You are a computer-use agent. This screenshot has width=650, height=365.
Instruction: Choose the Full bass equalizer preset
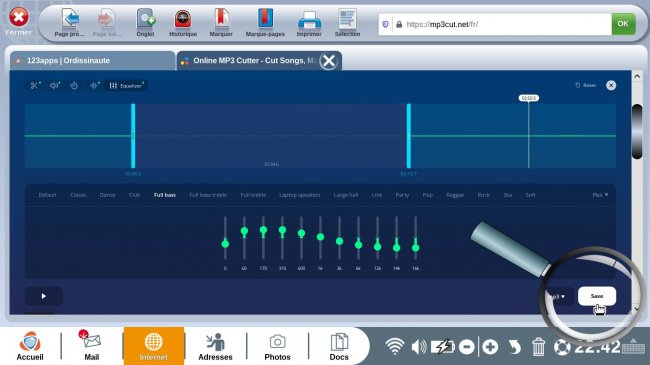point(165,195)
